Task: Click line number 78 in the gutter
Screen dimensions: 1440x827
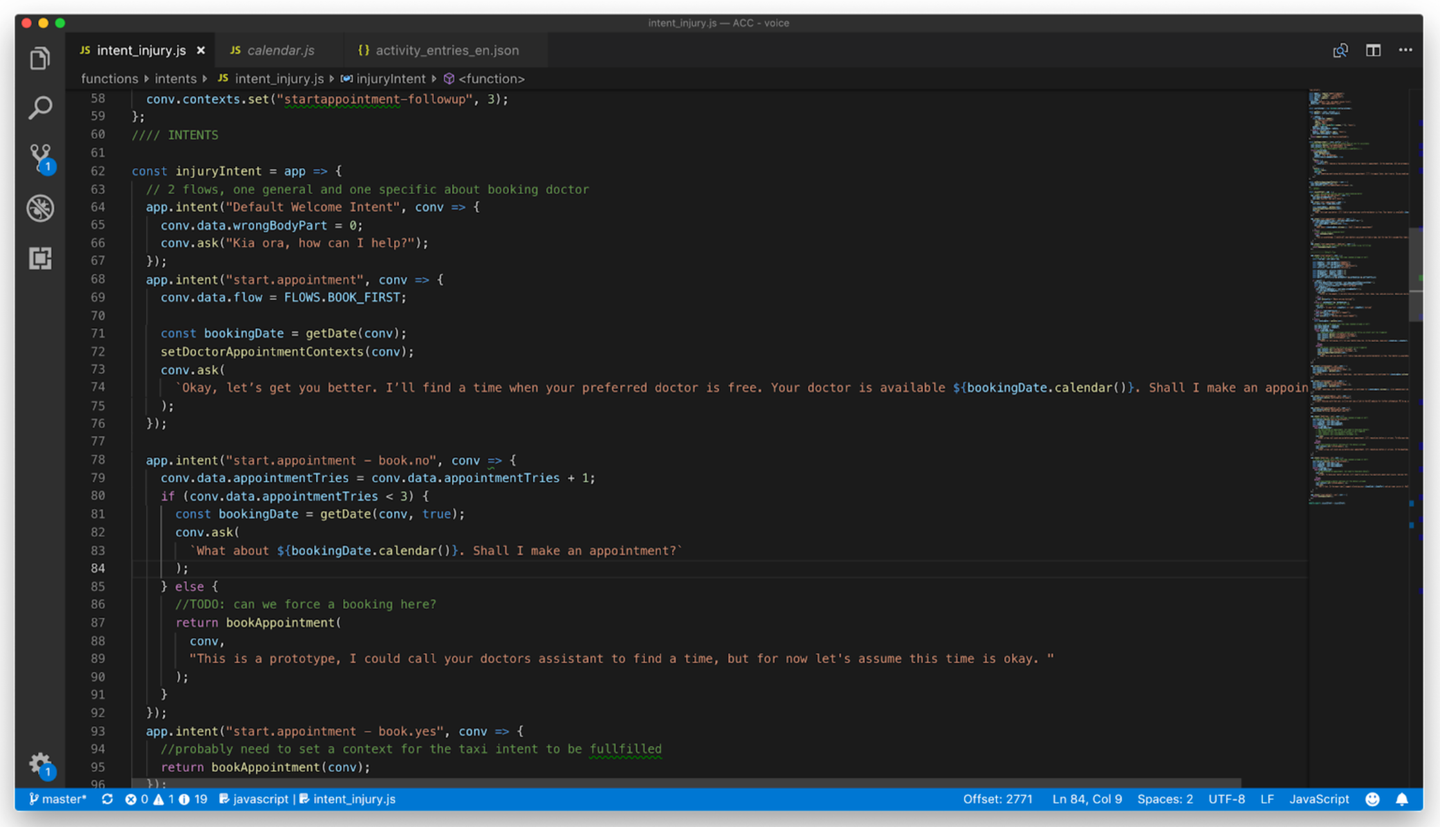Action: [x=97, y=460]
